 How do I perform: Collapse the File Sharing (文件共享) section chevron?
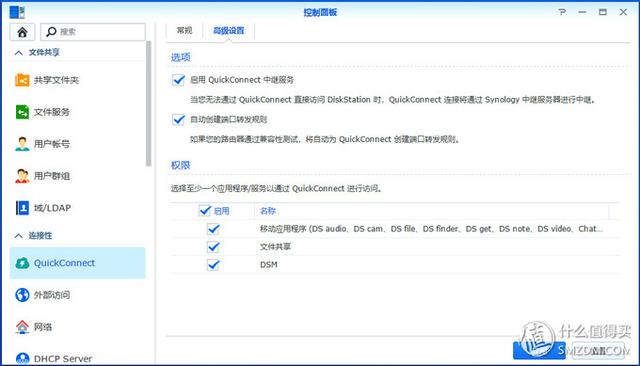point(18,53)
